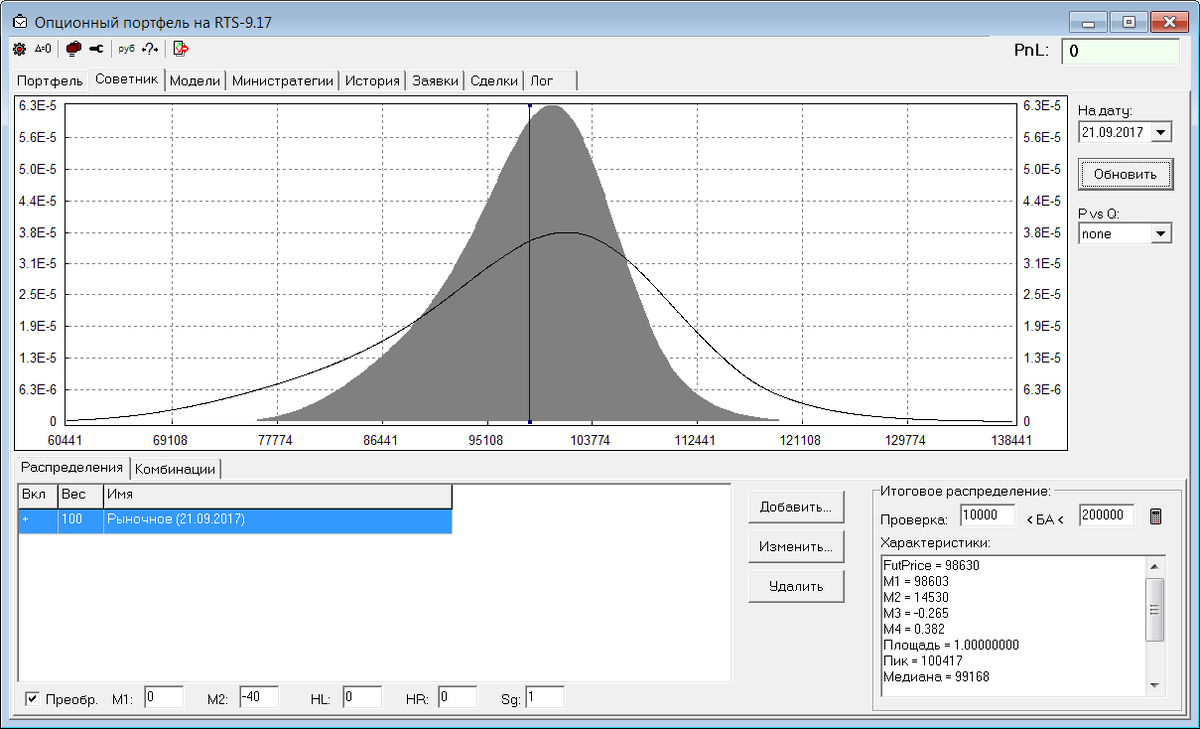The width and height of the screenshot is (1200, 729).
Task: Open the 'P vs Q' none dropdown
Action: click(x=1160, y=234)
